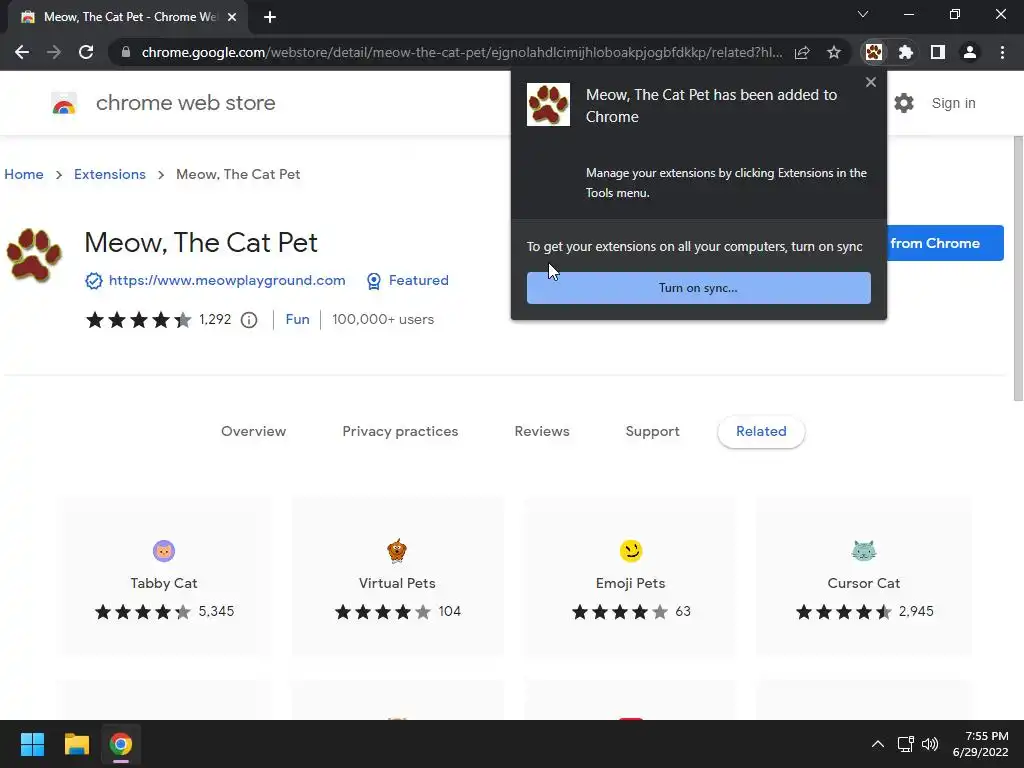This screenshot has height=768, width=1024.
Task: Click the padlock site info icon
Action: point(126,52)
